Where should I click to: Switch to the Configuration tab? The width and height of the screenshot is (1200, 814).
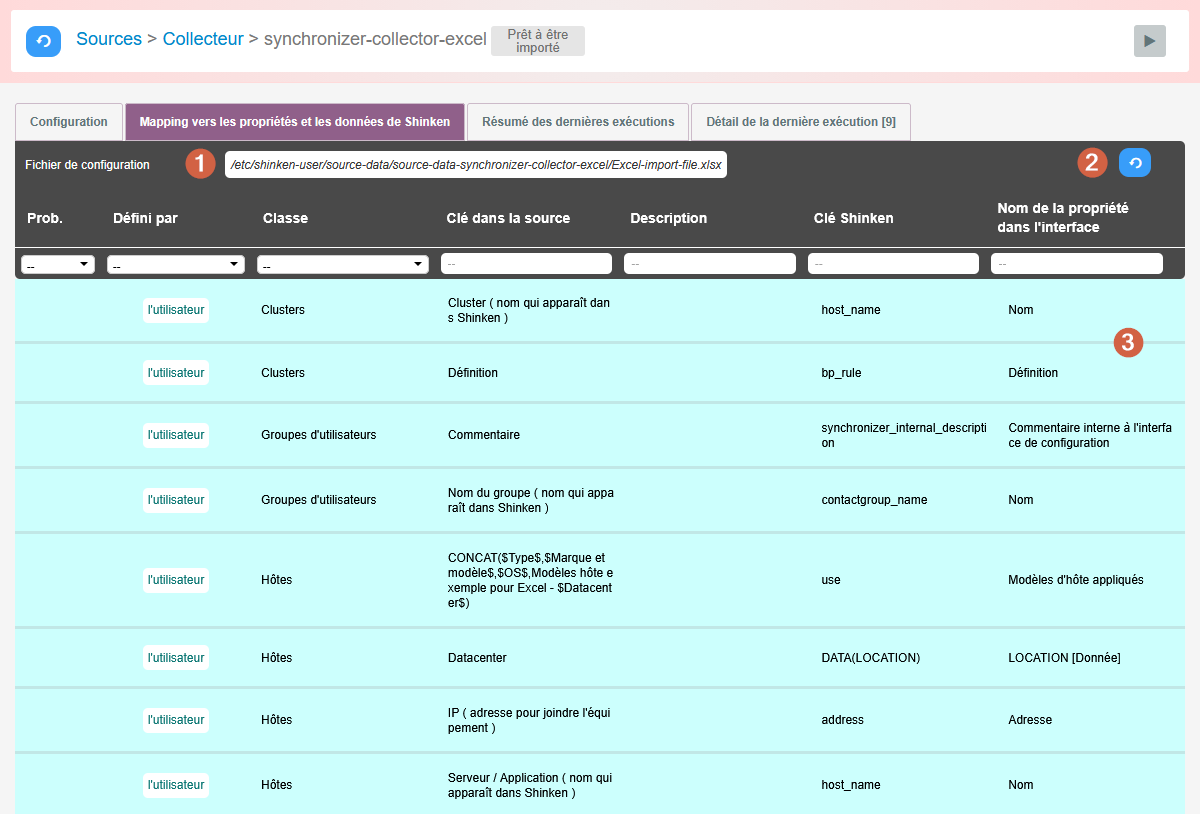pos(69,122)
